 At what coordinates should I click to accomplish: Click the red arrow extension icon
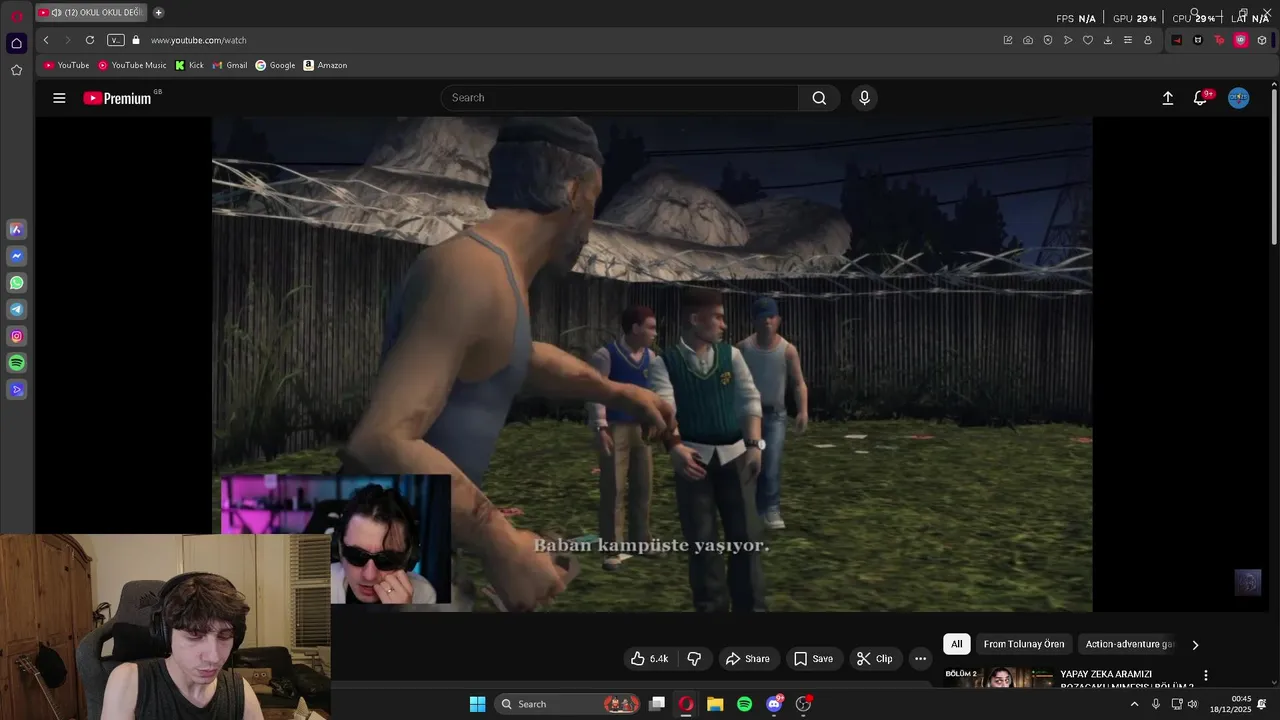tap(1177, 40)
